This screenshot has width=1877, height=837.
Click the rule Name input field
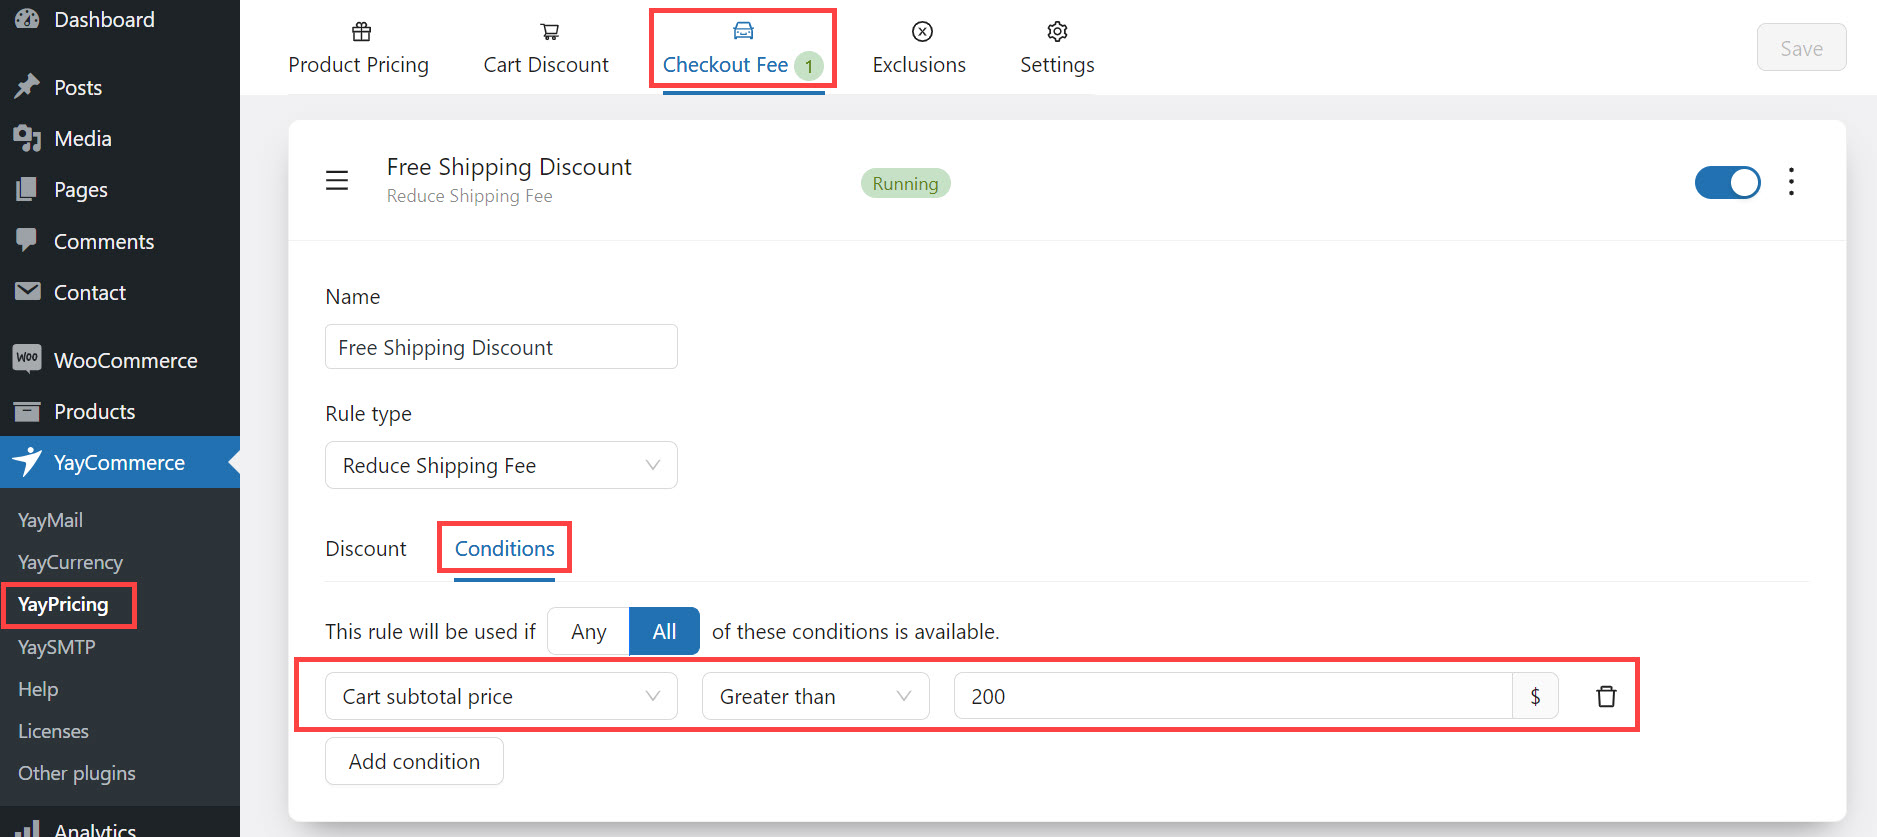pos(501,347)
